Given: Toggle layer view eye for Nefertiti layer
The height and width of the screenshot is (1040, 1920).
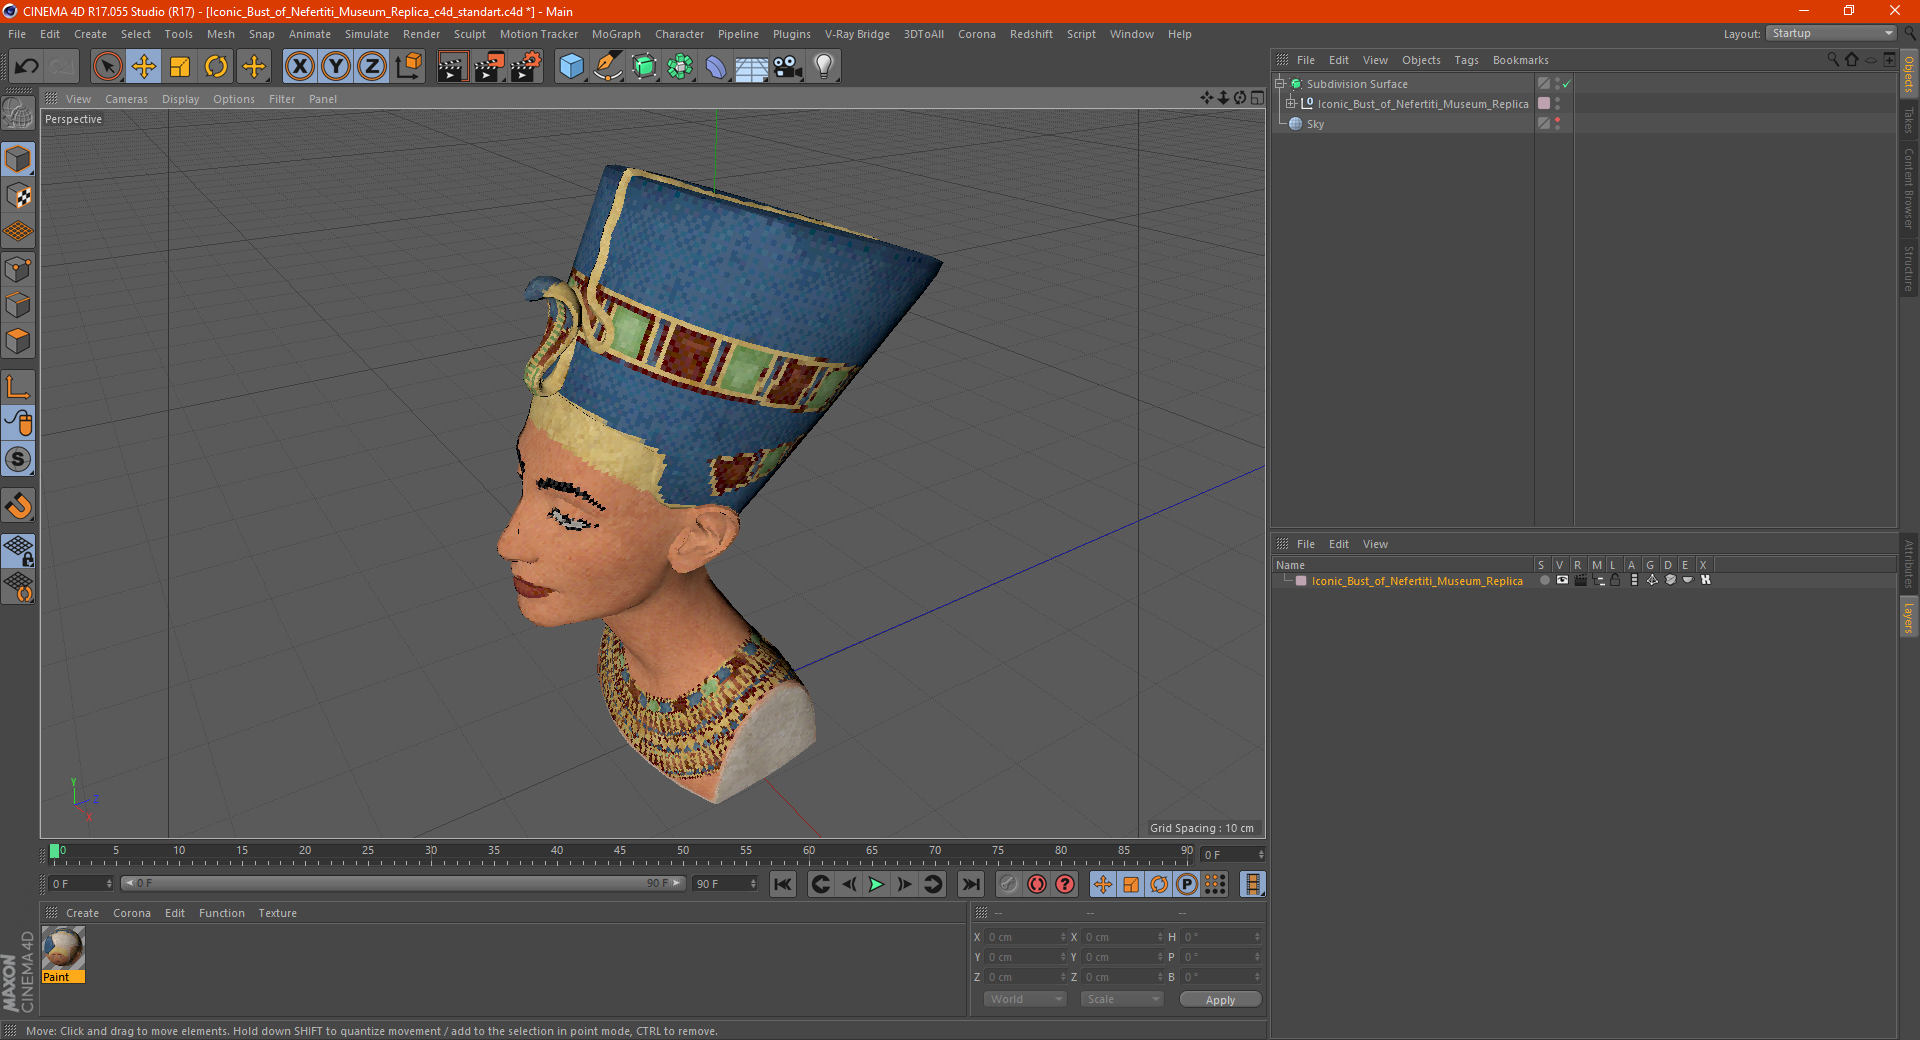Looking at the screenshot, I should coord(1562,580).
